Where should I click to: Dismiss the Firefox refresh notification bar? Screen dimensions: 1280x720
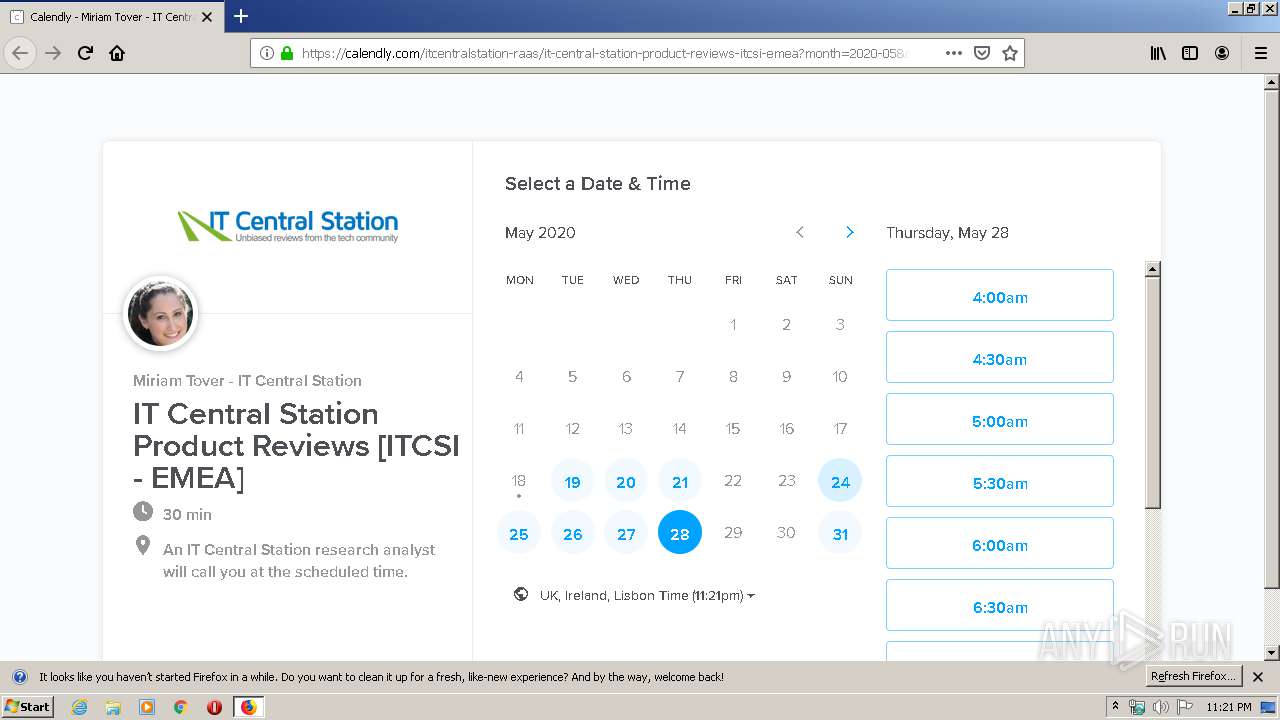tap(1258, 677)
